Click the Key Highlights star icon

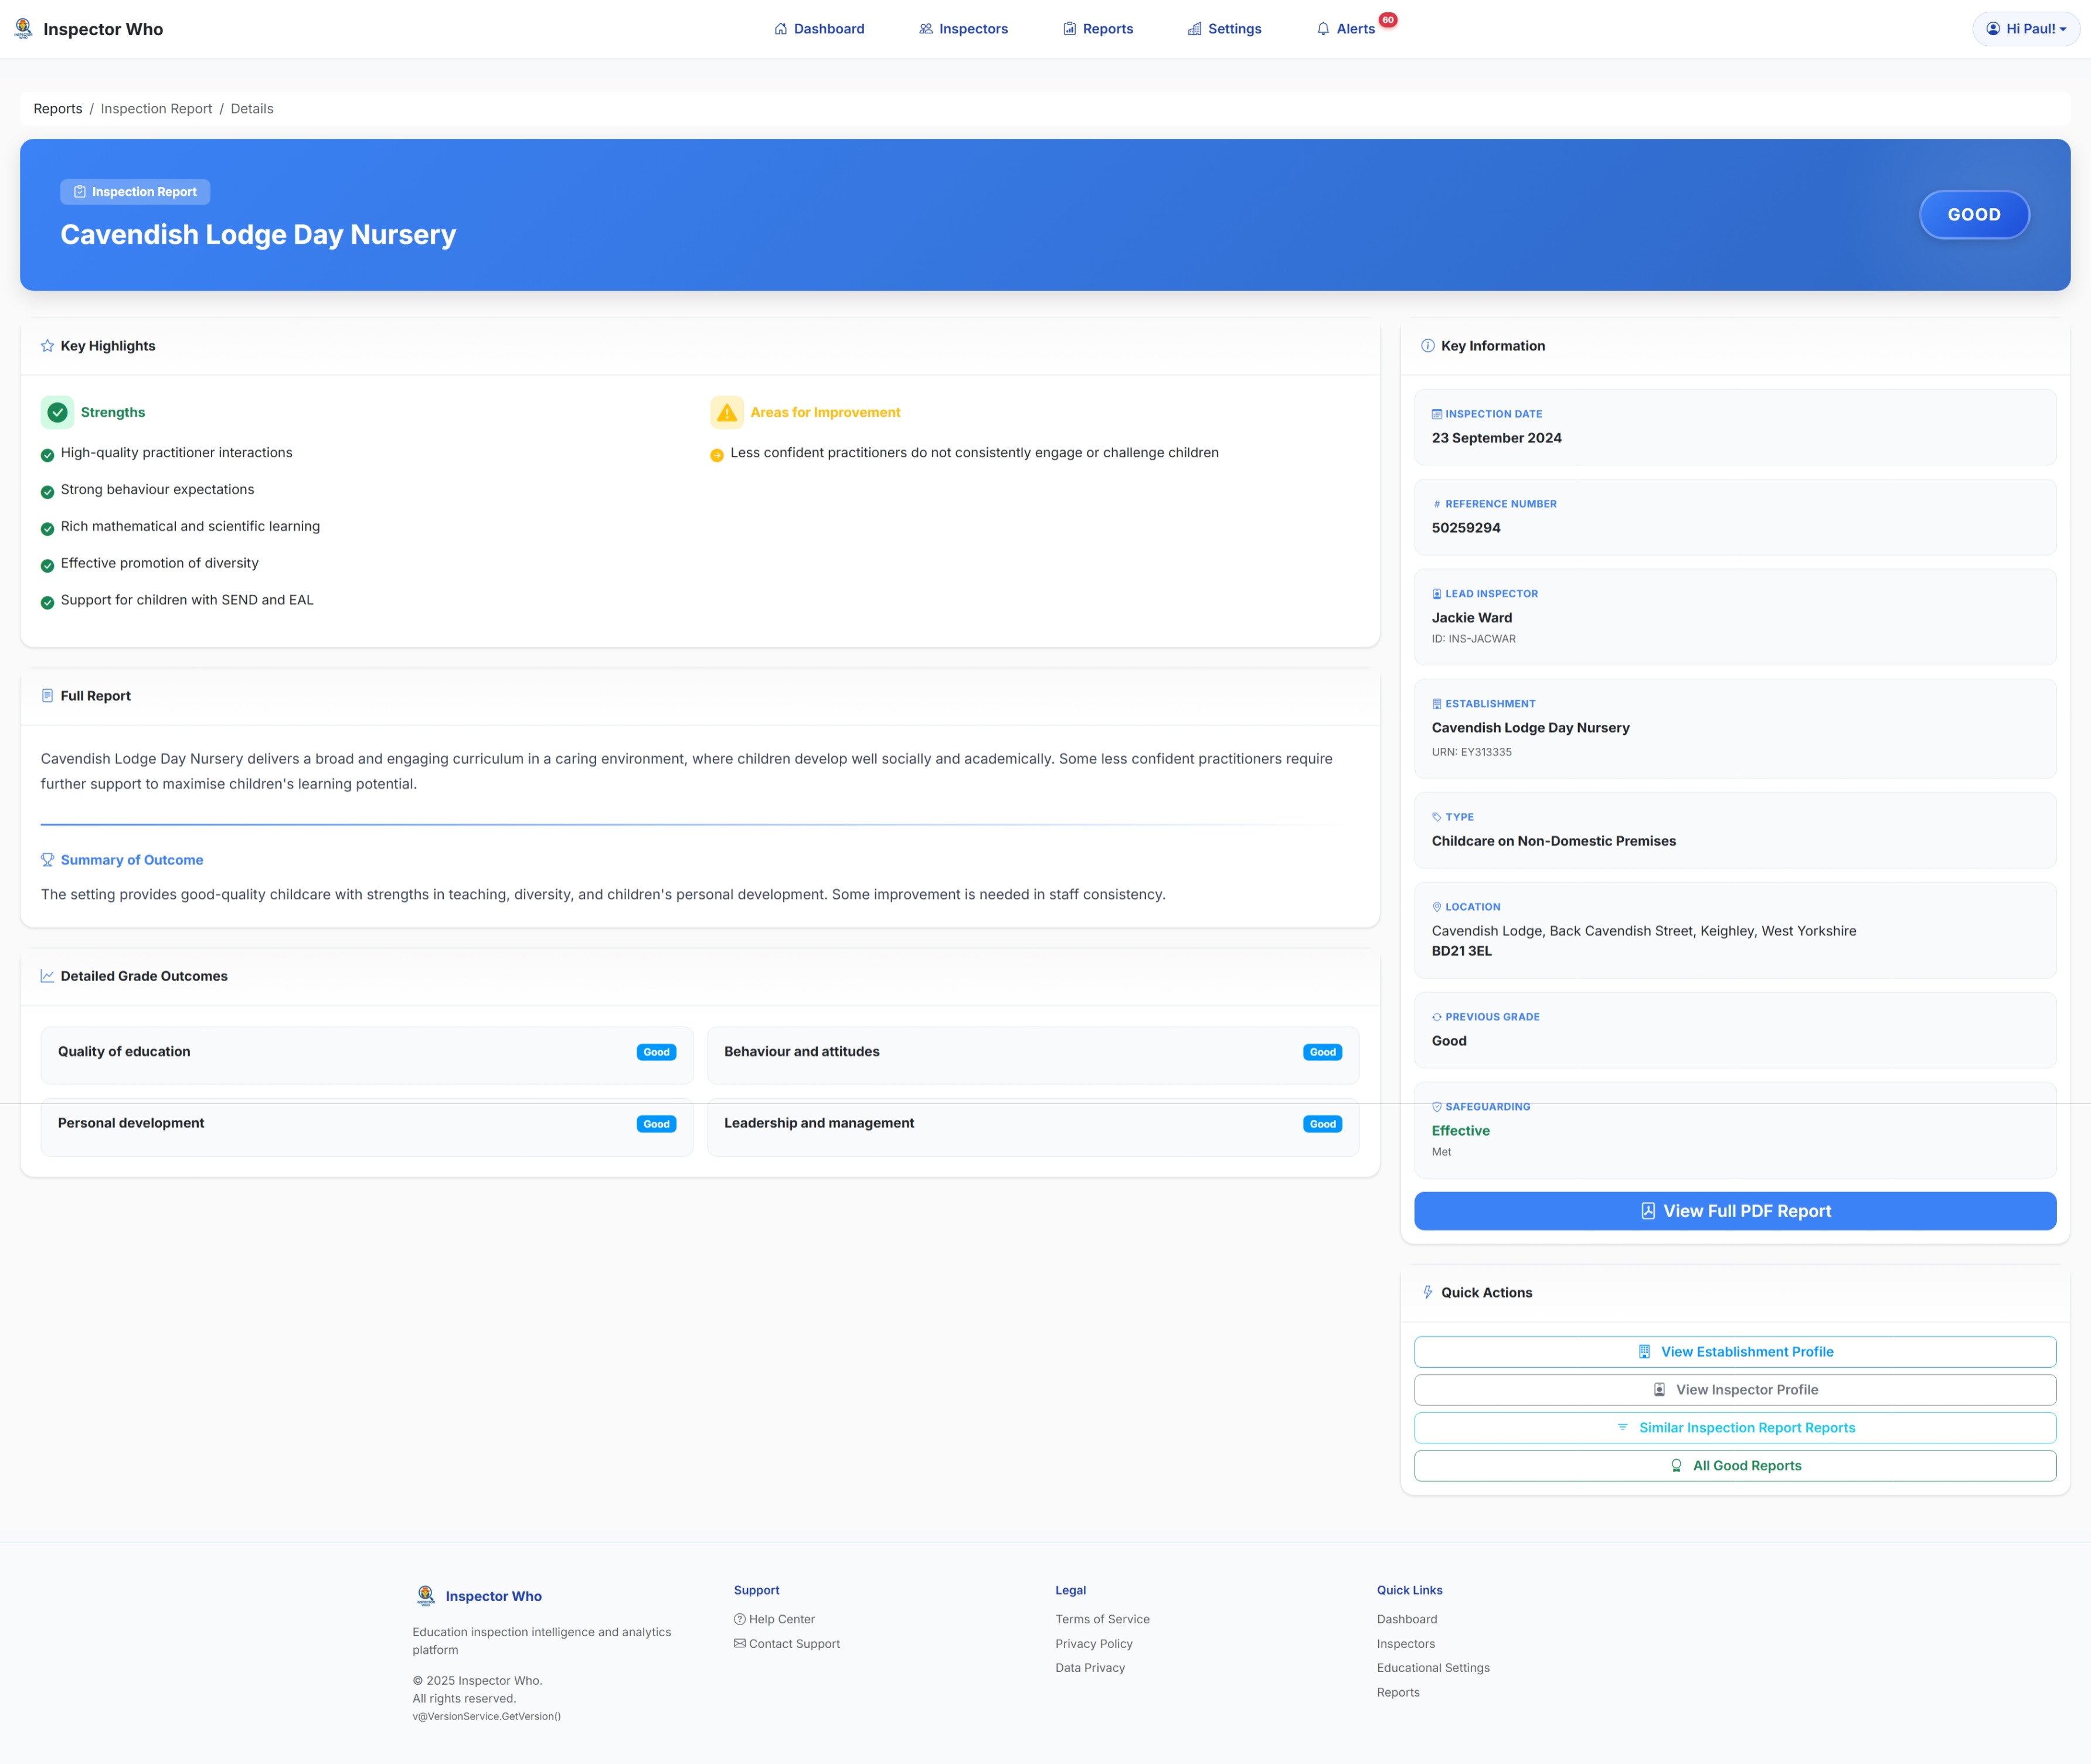(47, 346)
